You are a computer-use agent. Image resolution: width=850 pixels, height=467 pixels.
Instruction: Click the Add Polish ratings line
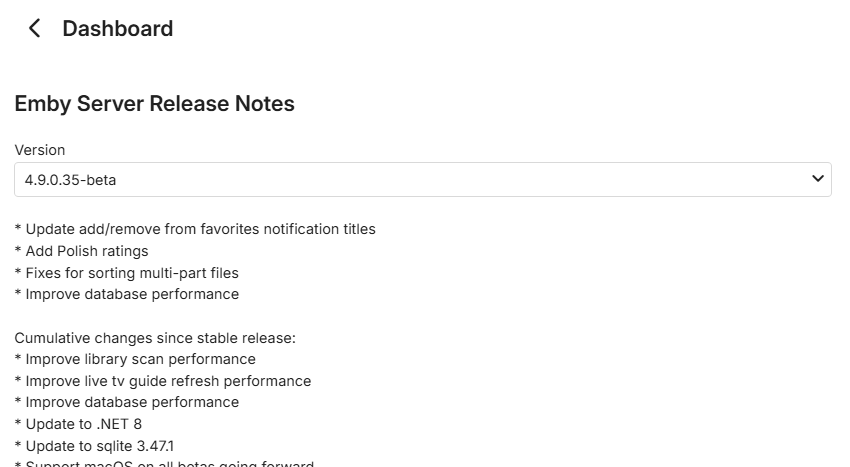coord(81,251)
